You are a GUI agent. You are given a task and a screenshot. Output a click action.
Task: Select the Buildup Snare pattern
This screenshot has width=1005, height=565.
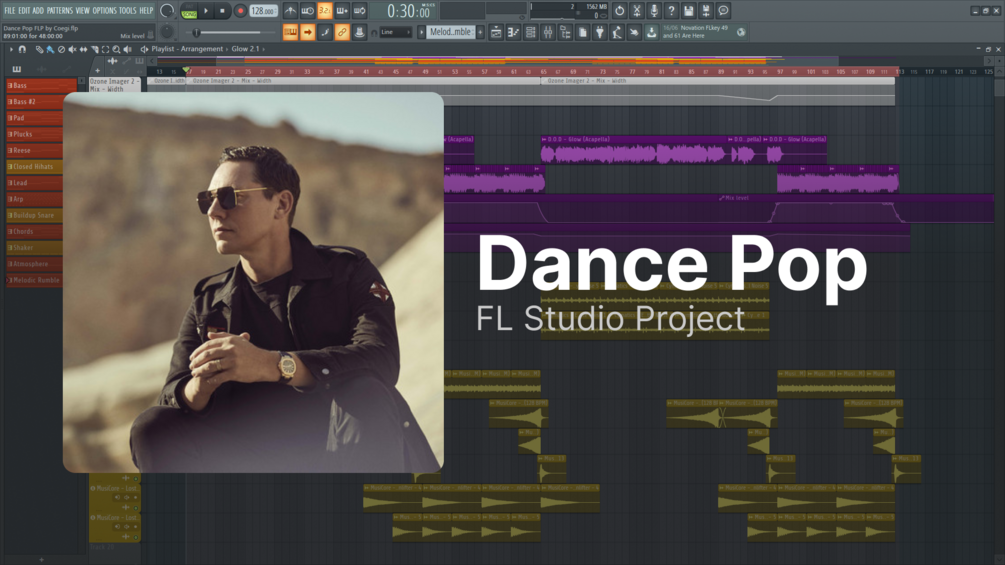35,215
